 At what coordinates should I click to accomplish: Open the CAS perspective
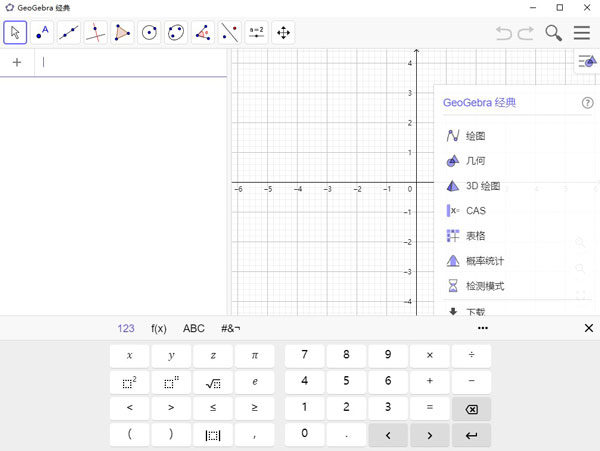pyautogui.click(x=475, y=211)
